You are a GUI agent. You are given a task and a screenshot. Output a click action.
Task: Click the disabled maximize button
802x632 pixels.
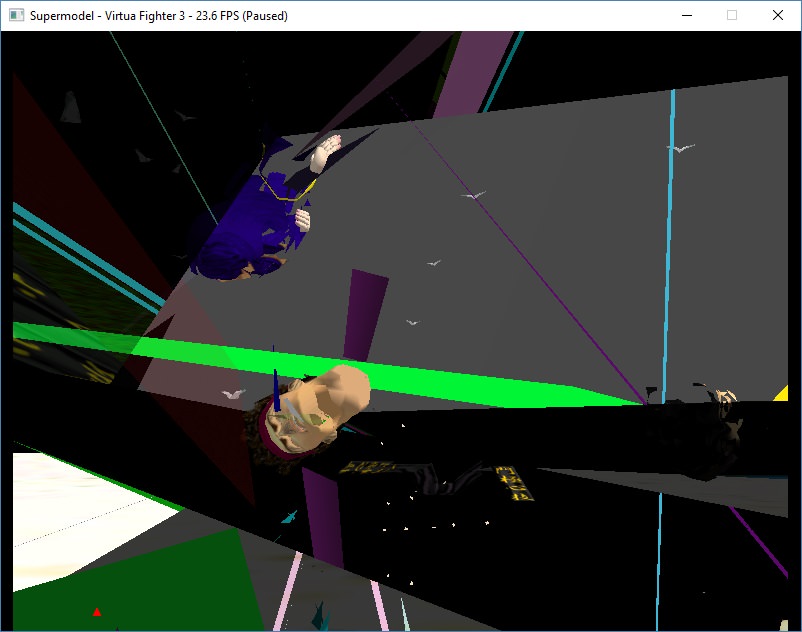coord(732,15)
